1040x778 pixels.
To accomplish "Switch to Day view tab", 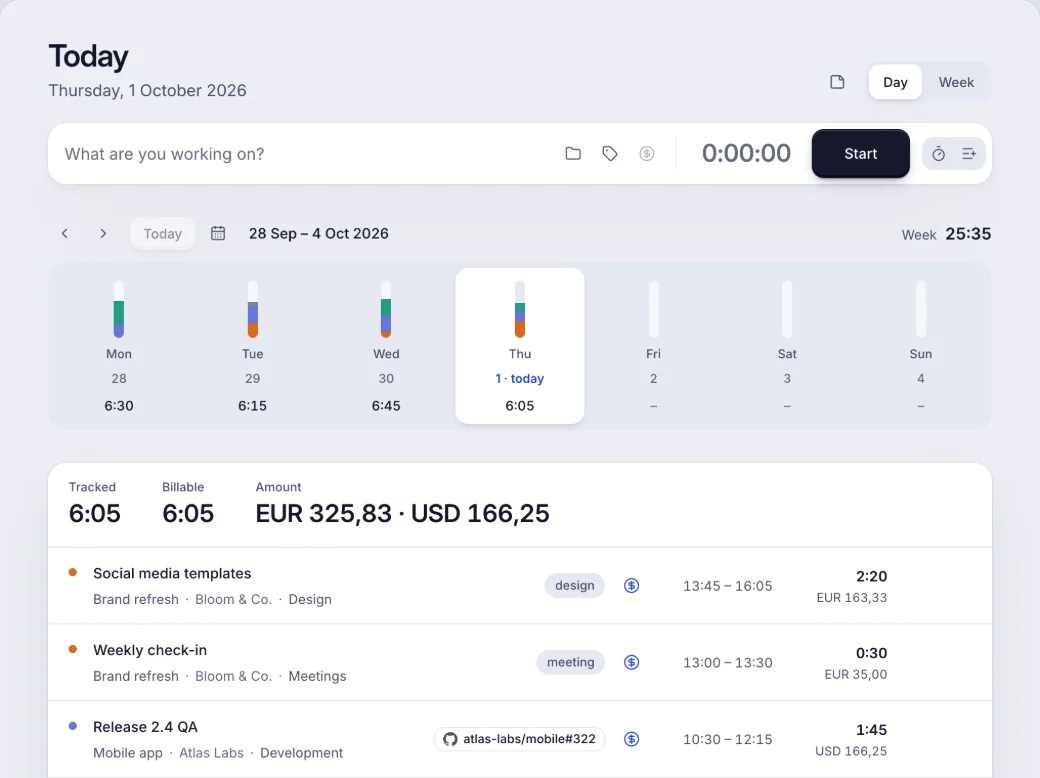I will point(895,82).
